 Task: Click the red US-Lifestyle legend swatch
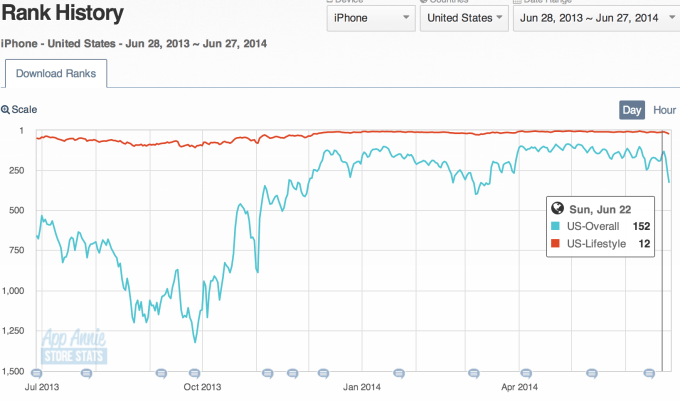tap(556, 243)
